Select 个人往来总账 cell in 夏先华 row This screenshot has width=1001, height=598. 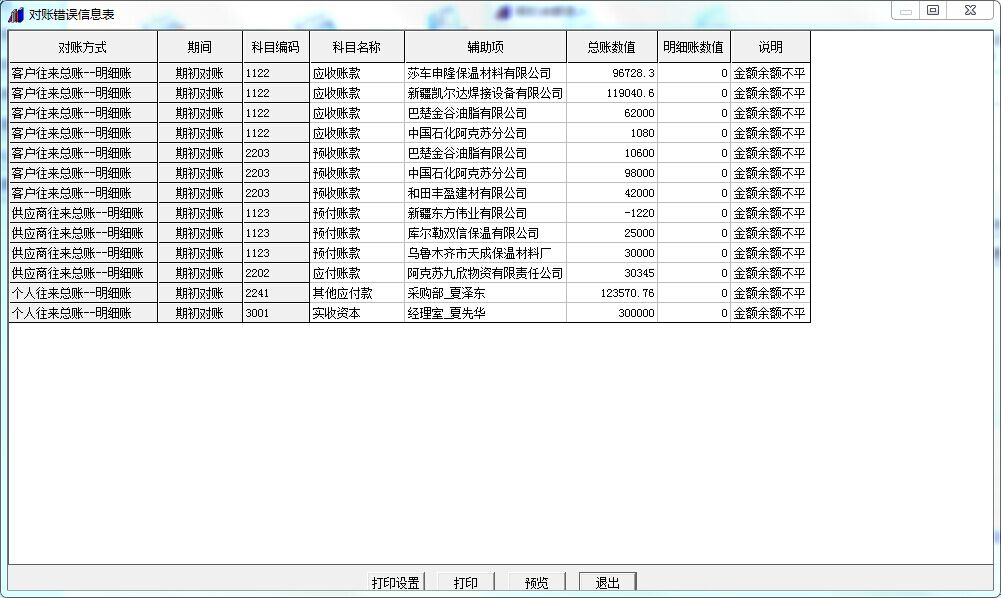[83, 313]
